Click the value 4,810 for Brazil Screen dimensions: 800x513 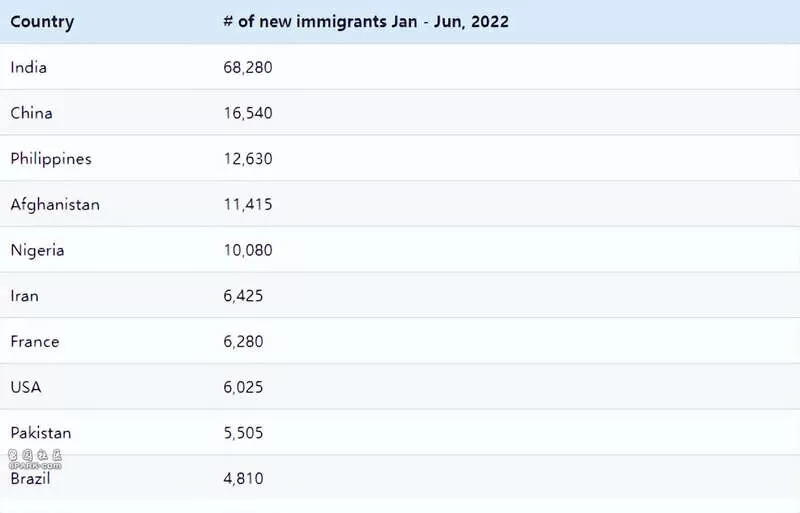pos(243,478)
